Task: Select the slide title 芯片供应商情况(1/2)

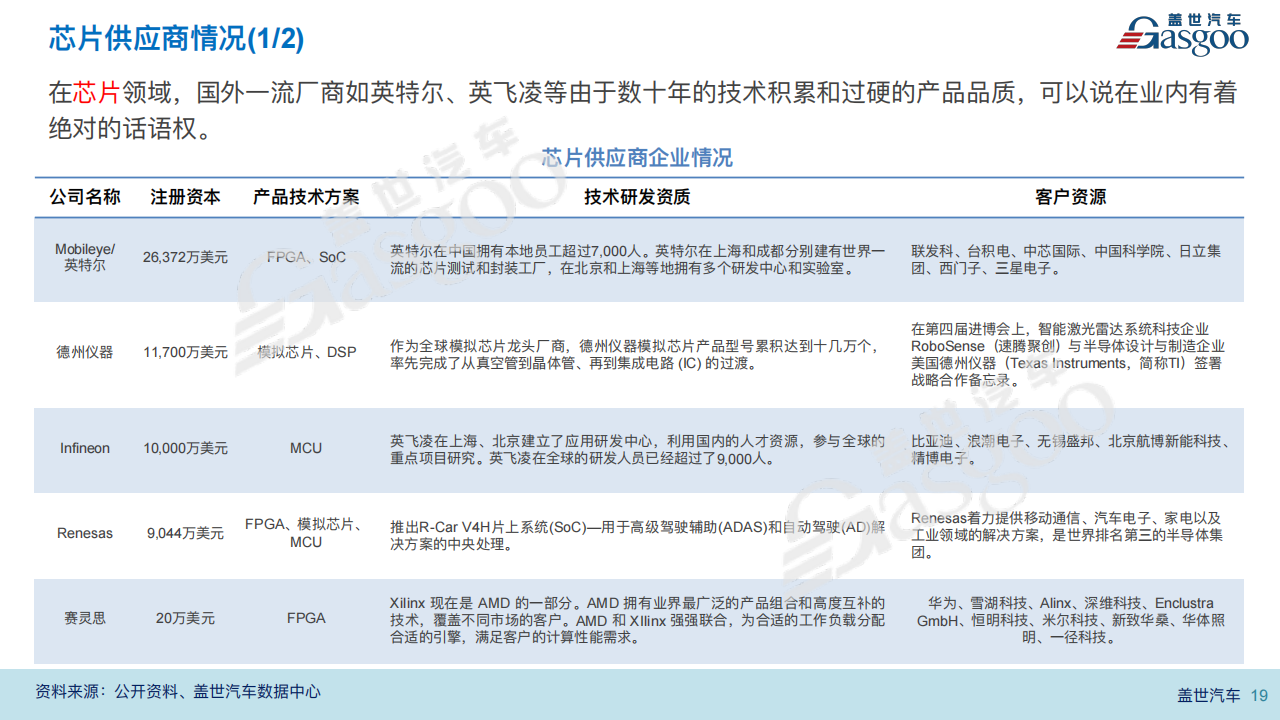Action: (x=177, y=40)
